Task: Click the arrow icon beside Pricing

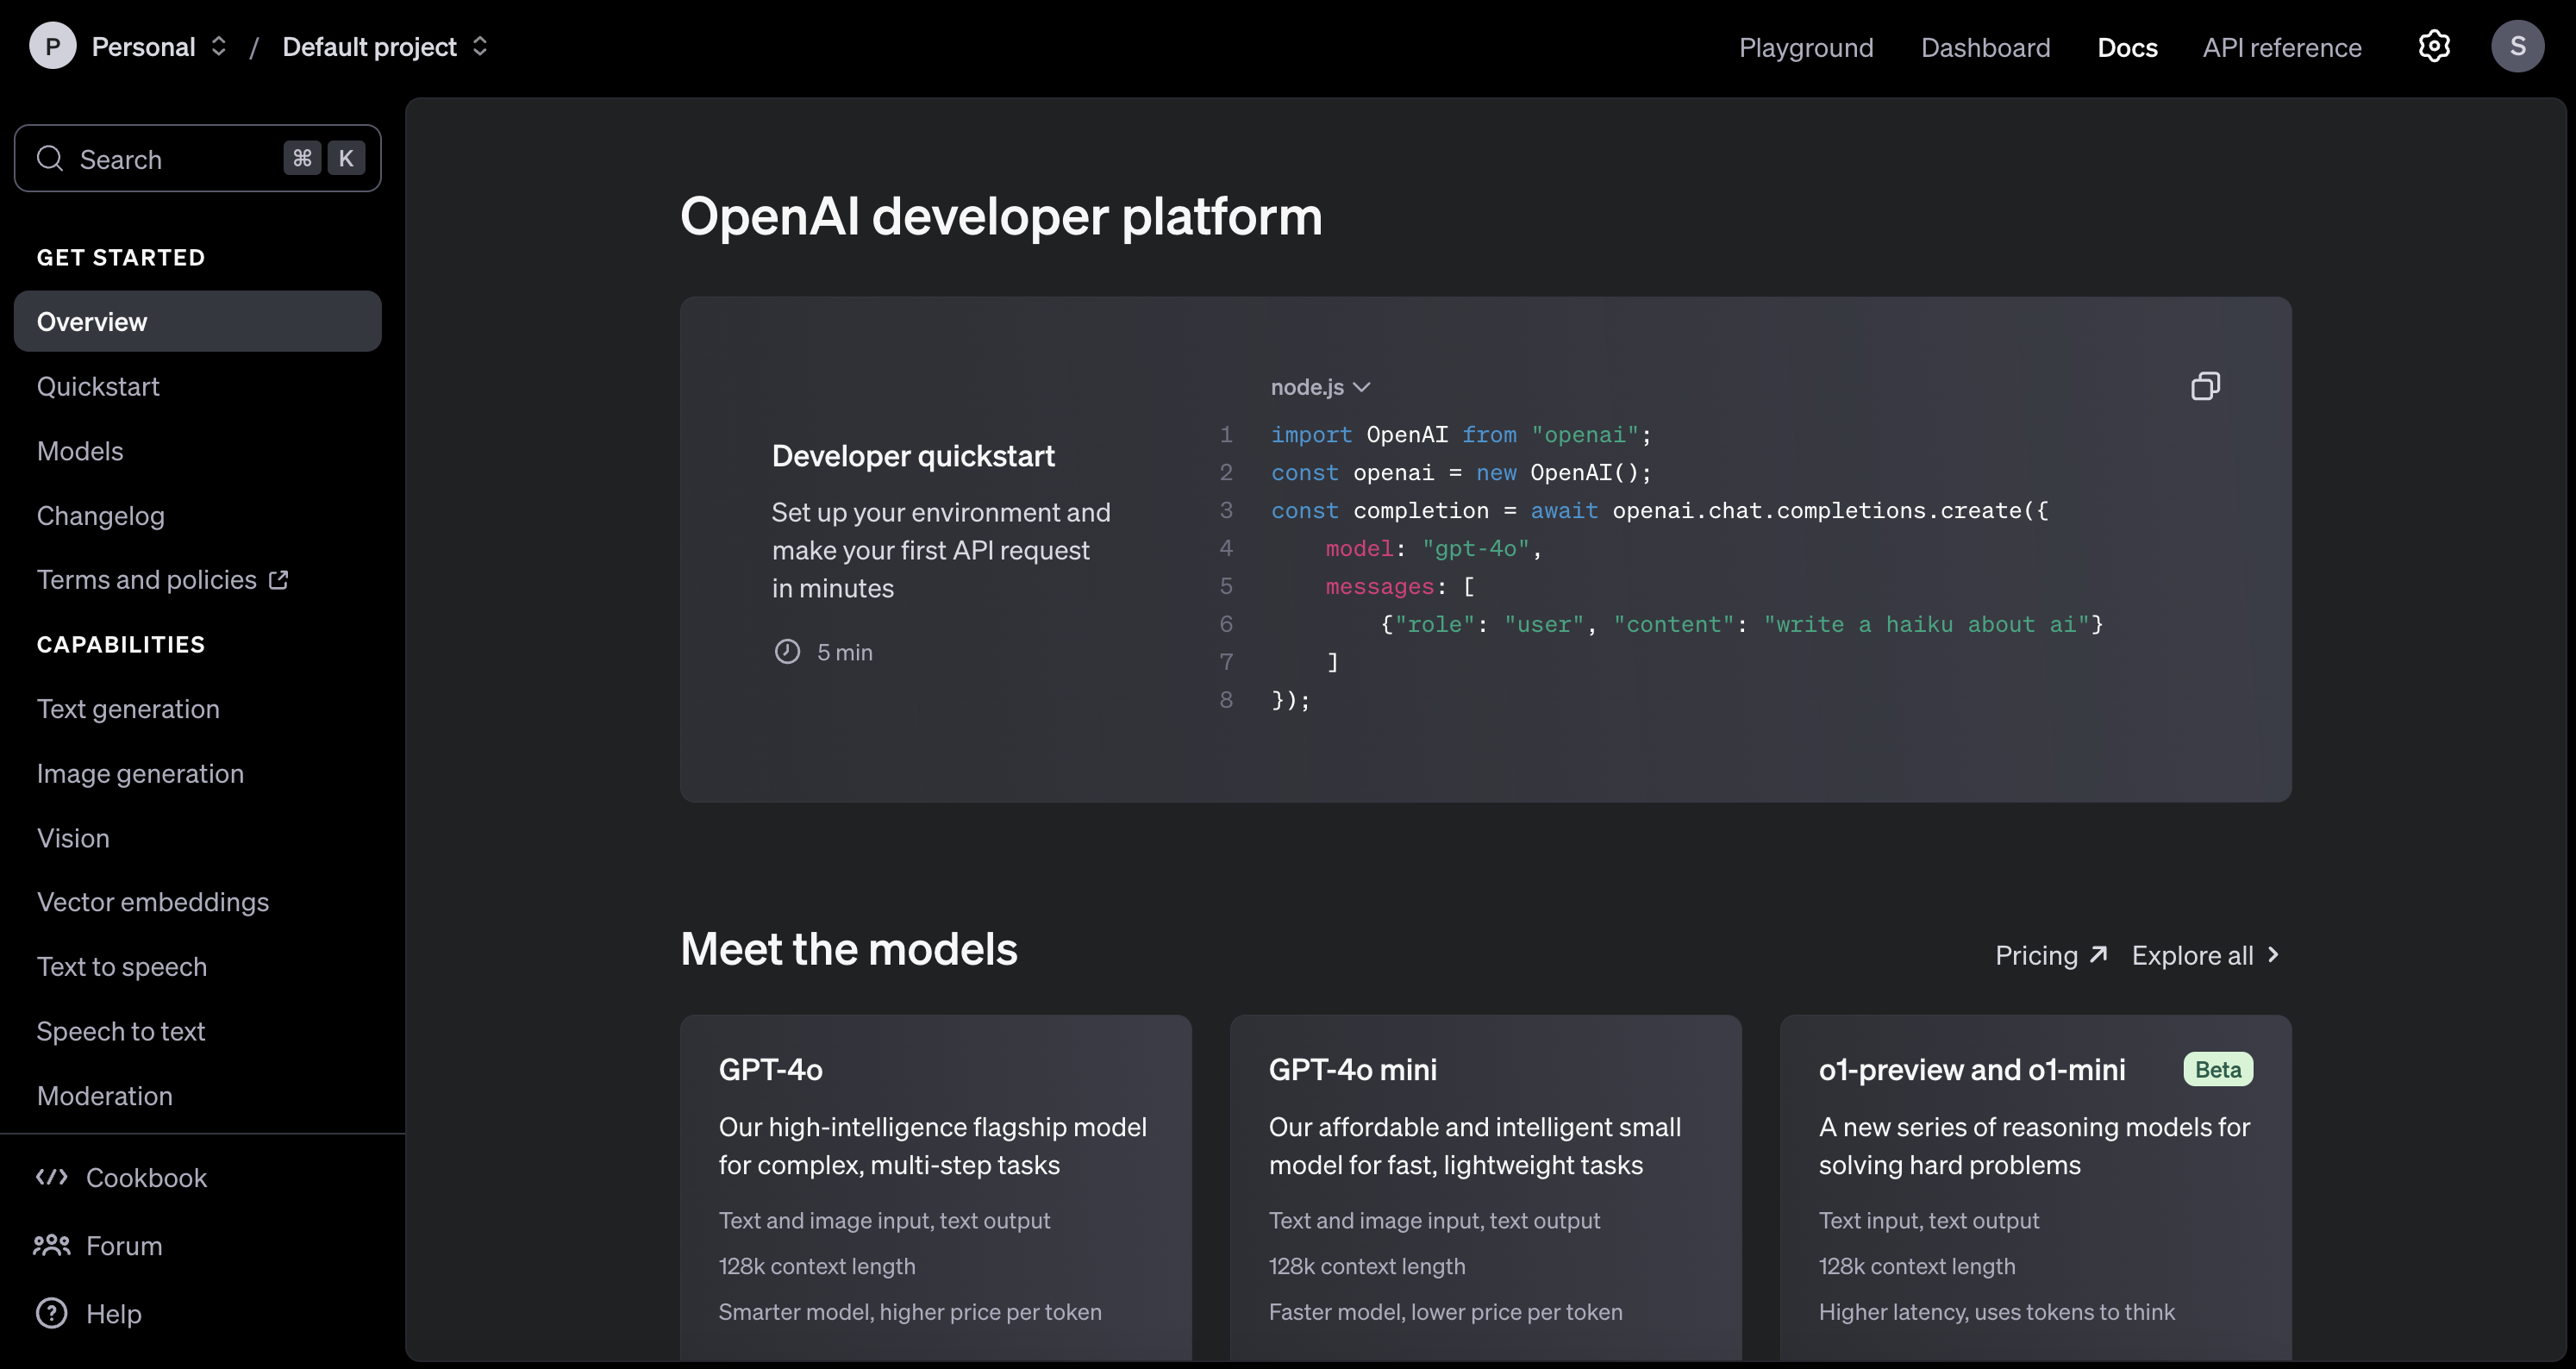Action: coord(2098,954)
